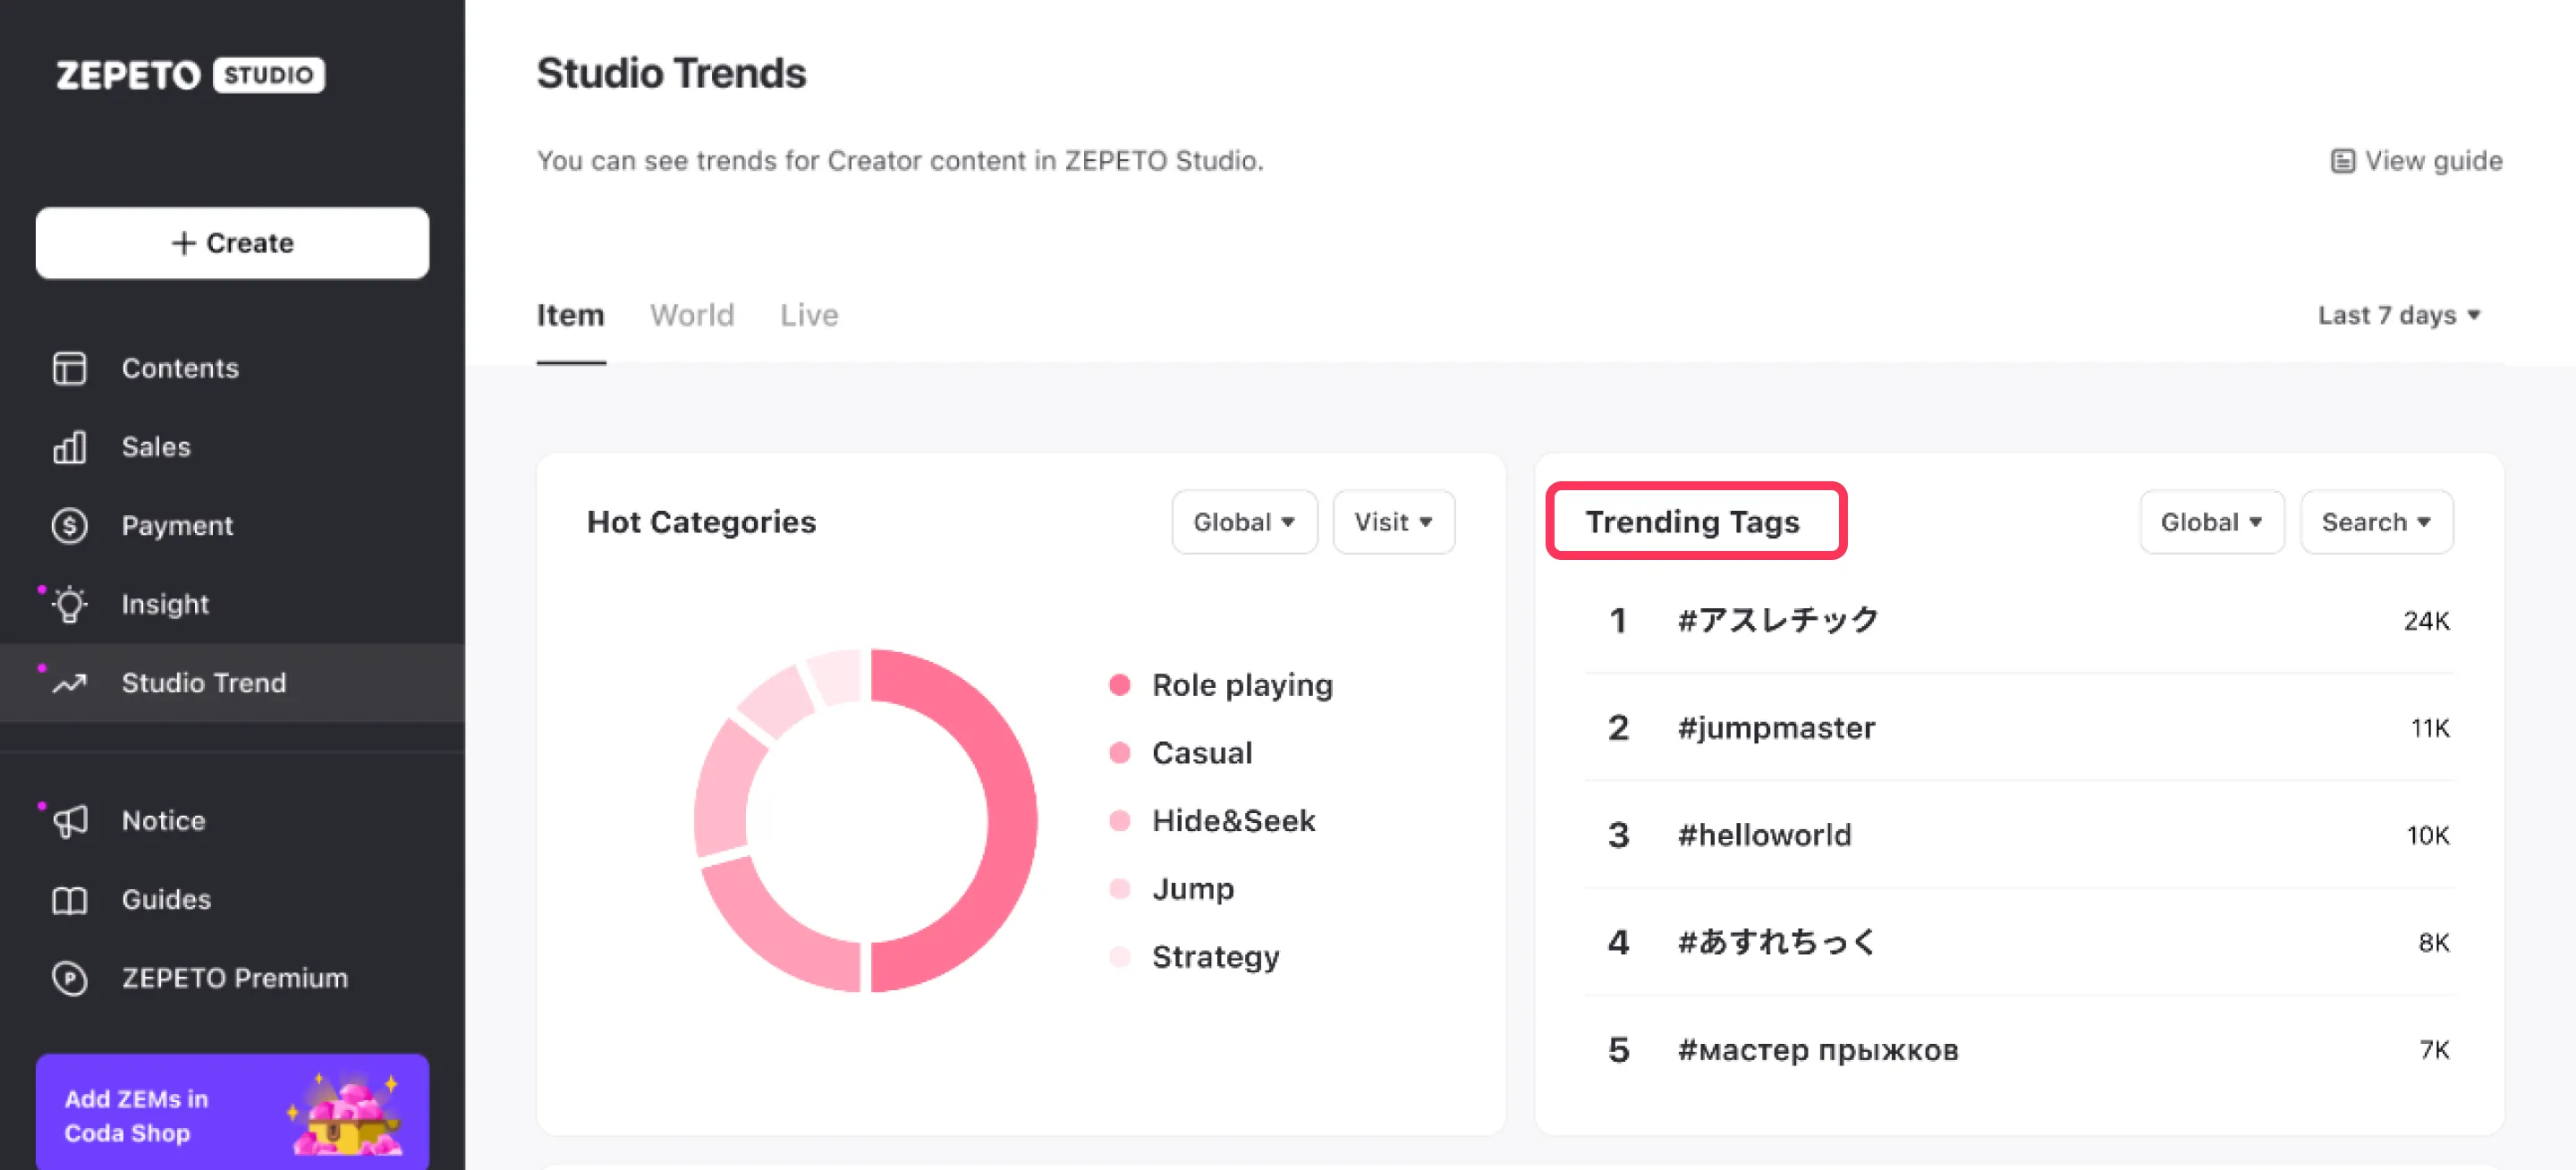Image resolution: width=2576 pixels, height=1170 pixels.
Task: Switch to the World tab
Action: pos(692,315)
